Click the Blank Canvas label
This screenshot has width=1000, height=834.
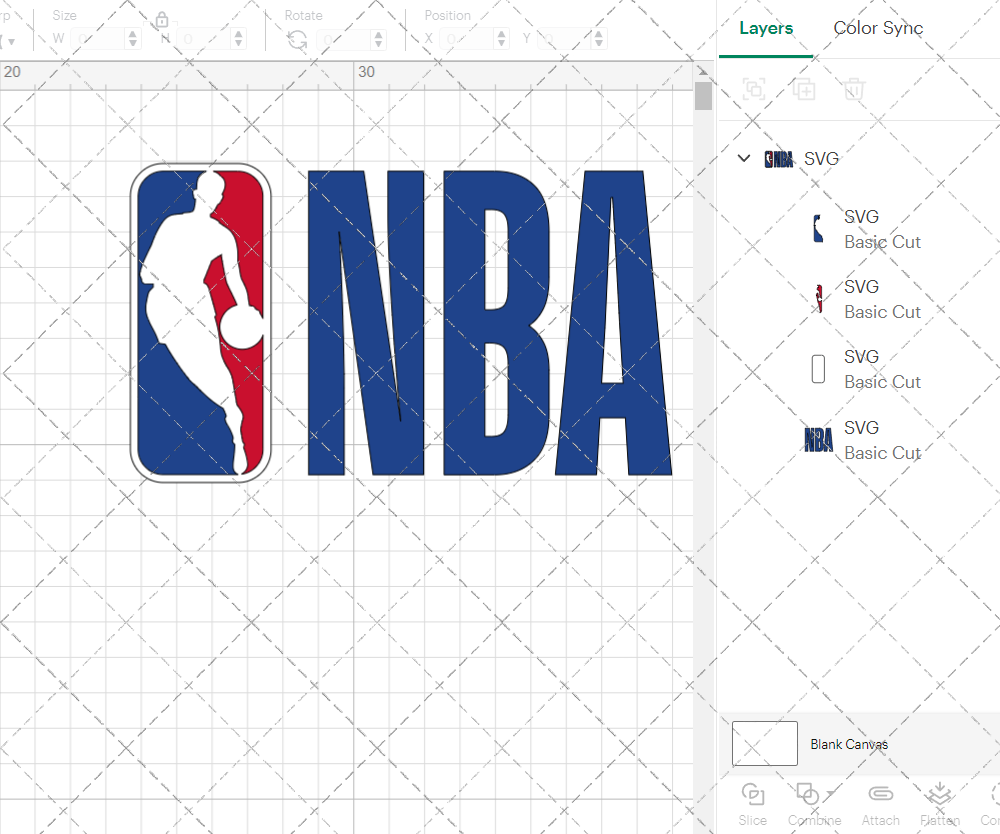coord(849,744)
